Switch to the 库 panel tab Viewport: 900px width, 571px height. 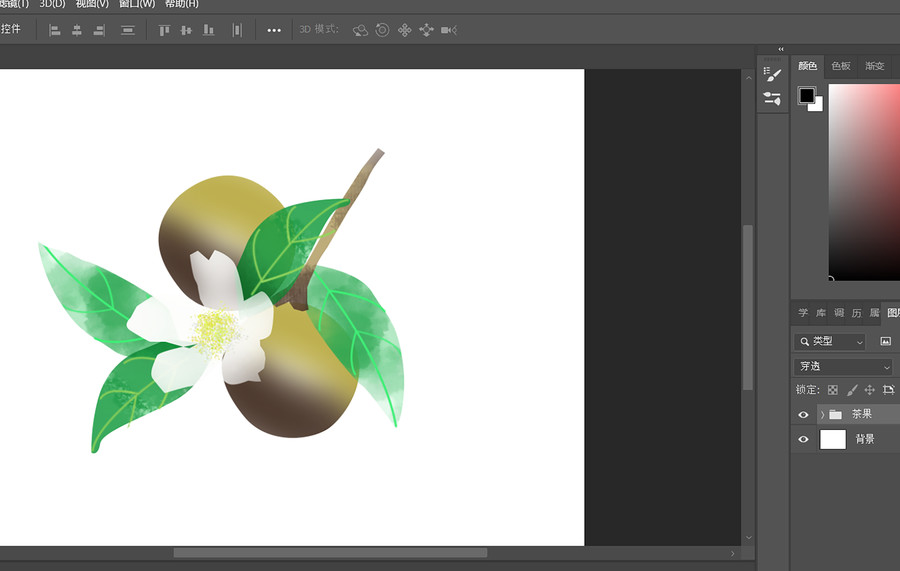[x=821, y=313]
